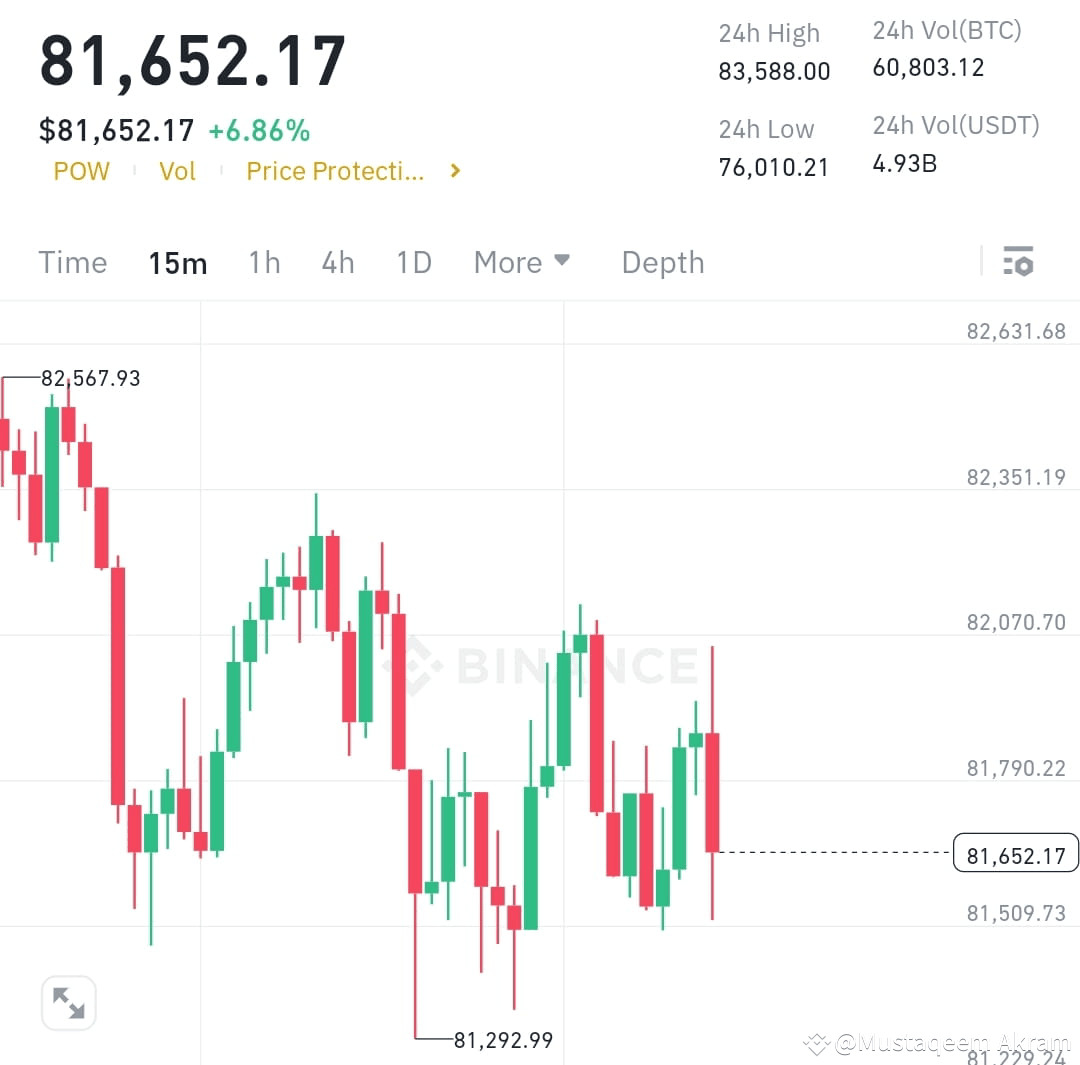Click the POW tag label

[81, 171]
